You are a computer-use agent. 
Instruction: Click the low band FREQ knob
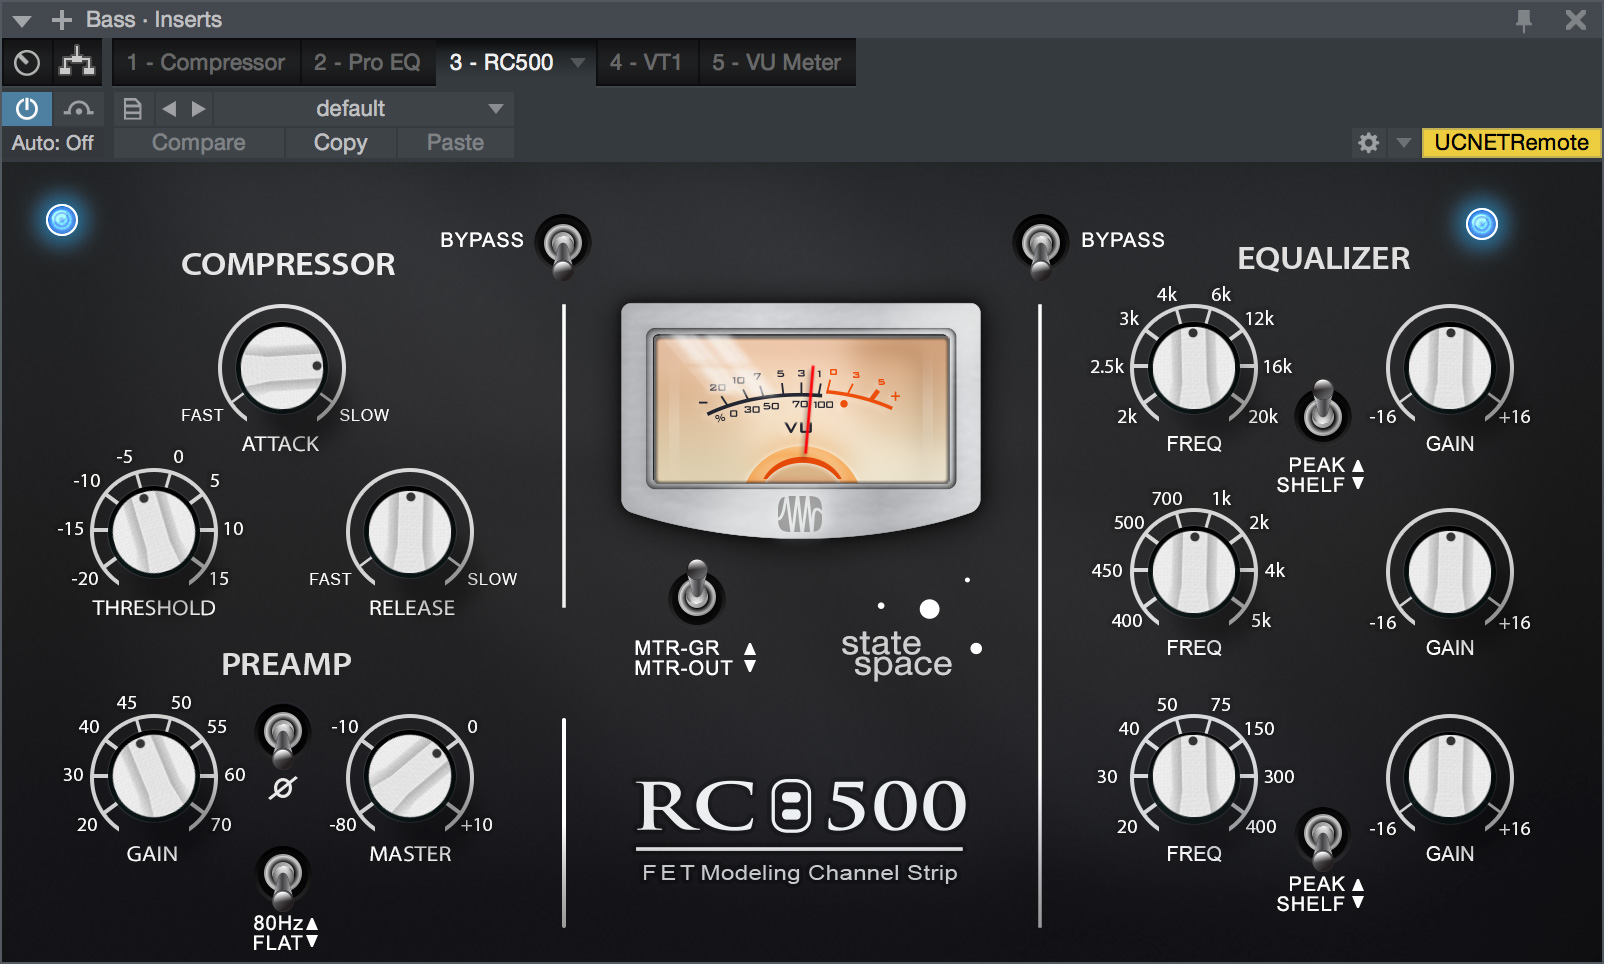coord(1194,776)
